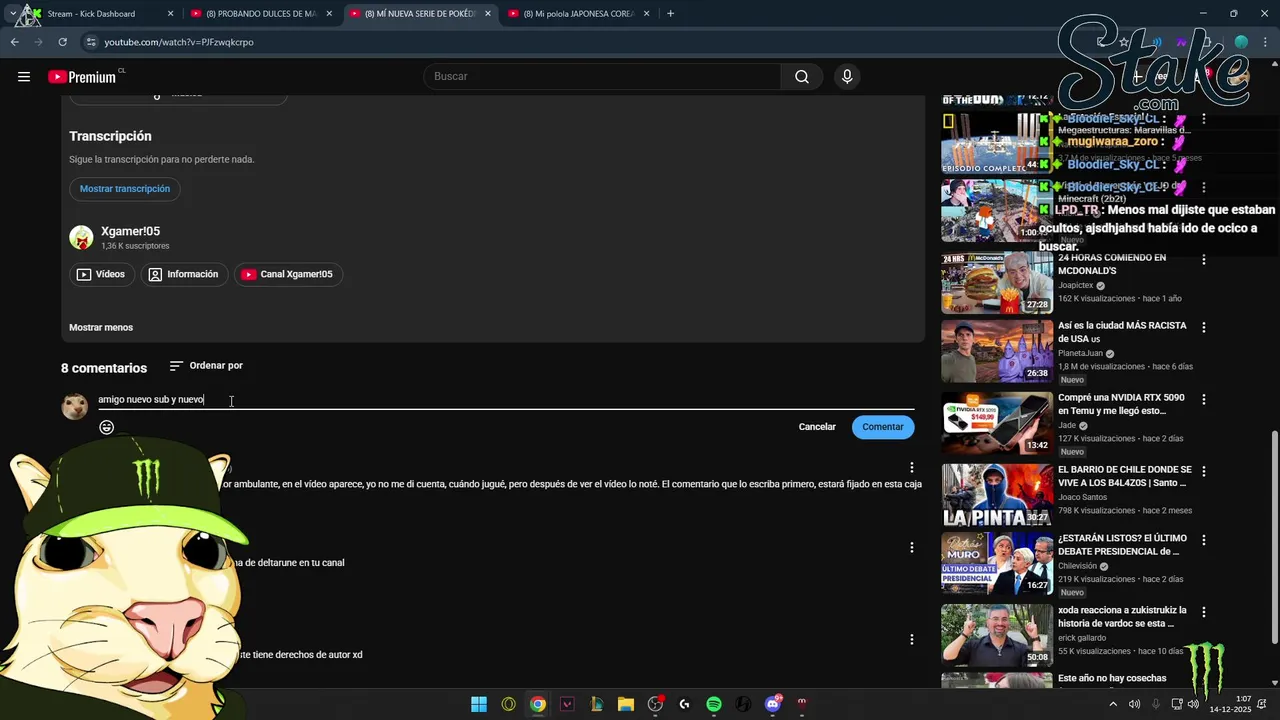Image resolution: width=1280 pixels, height=720 pixels.
Task: Open the emoji picker under the comment box
Action: (x=107, y=427)
